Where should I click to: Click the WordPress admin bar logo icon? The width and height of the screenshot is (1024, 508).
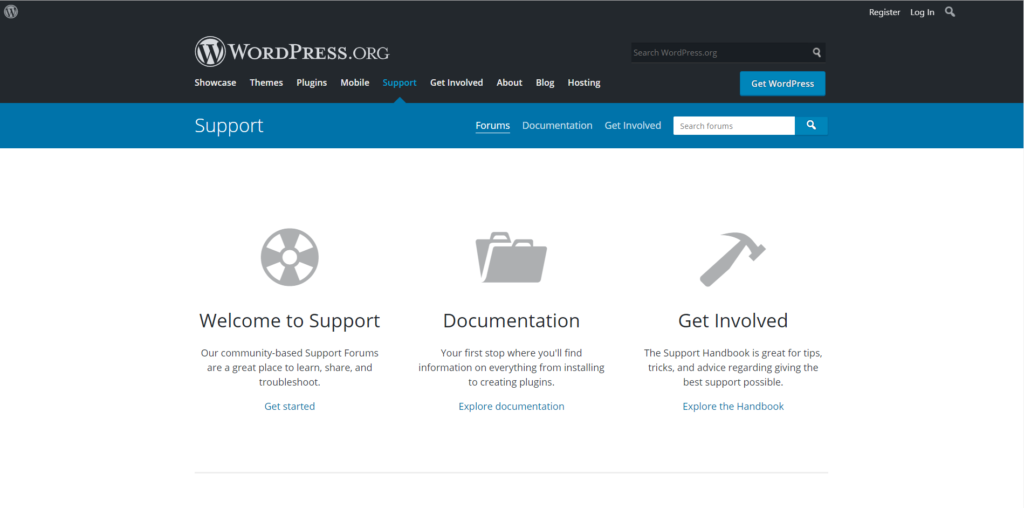coord(11,12)
